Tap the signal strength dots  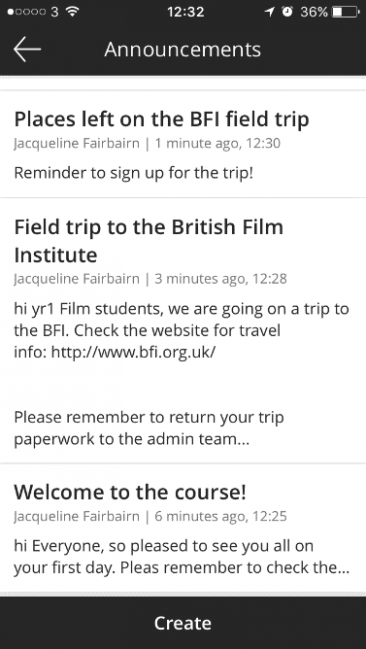27,12
